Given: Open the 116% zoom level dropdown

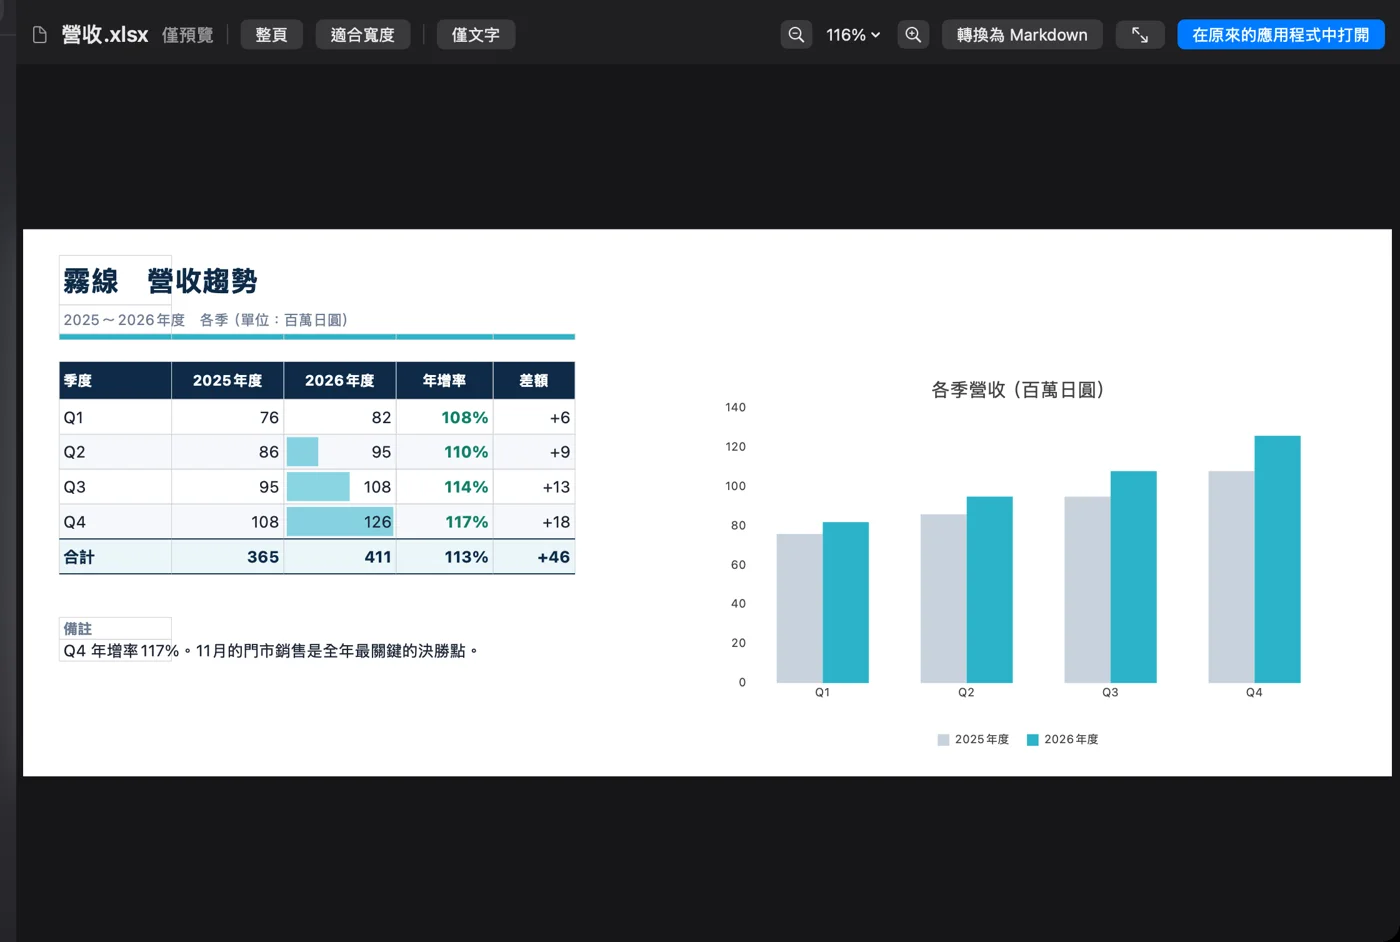Looking at the screenshot, I should click(853, 35).
